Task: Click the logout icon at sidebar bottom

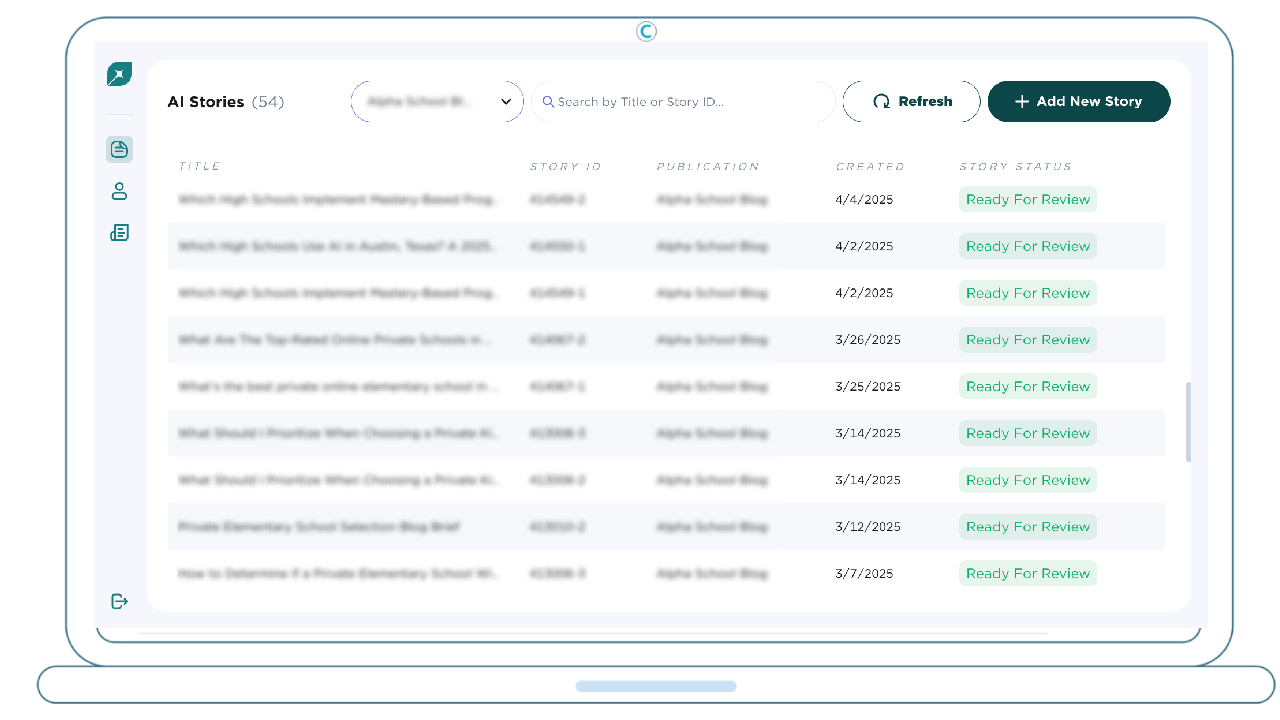Action: tap(119, 601)
